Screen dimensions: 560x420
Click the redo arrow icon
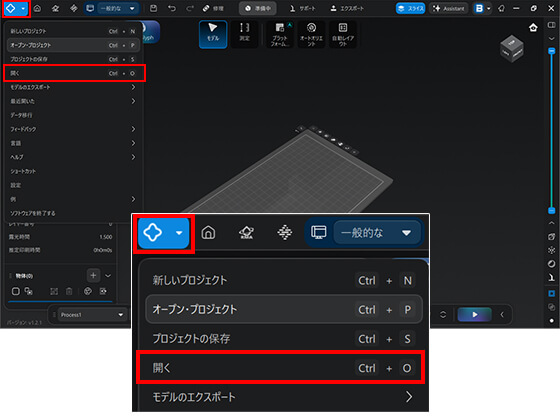190,8
